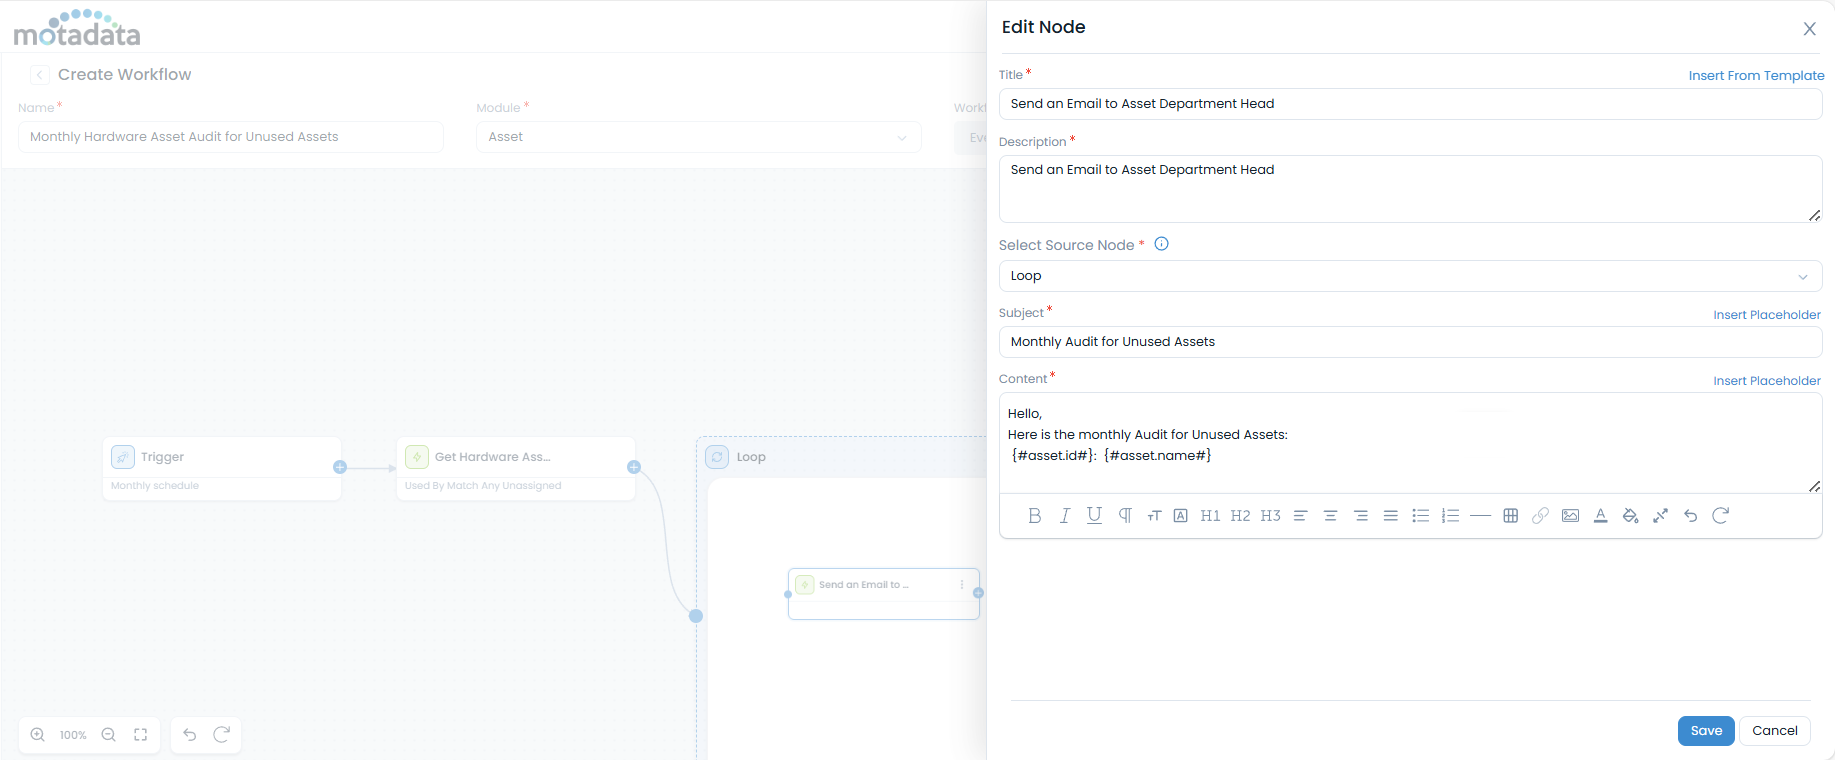Image resolution: width=1835 pixels, height=760 pixels.
Task: Click the Subject input field
Action: click(1409, 342)
